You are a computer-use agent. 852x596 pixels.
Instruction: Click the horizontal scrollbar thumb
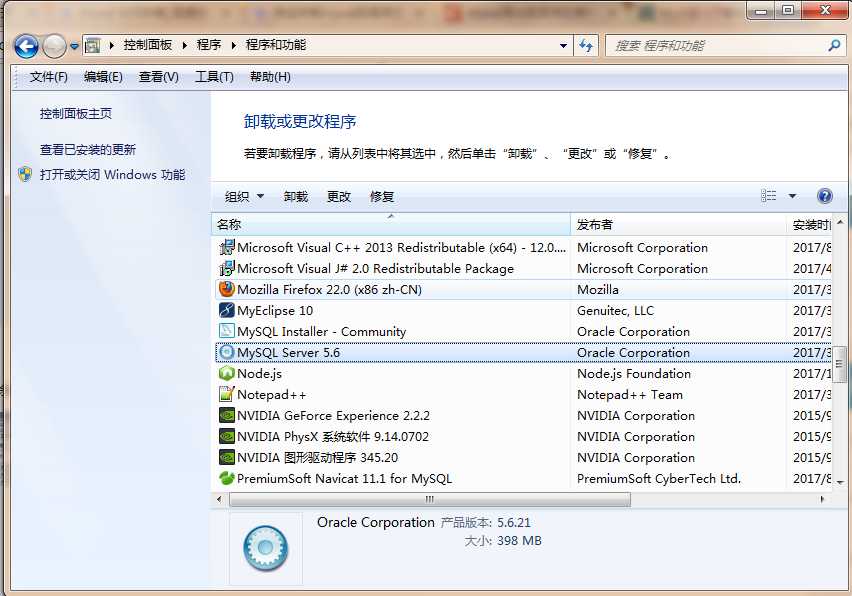430,499
